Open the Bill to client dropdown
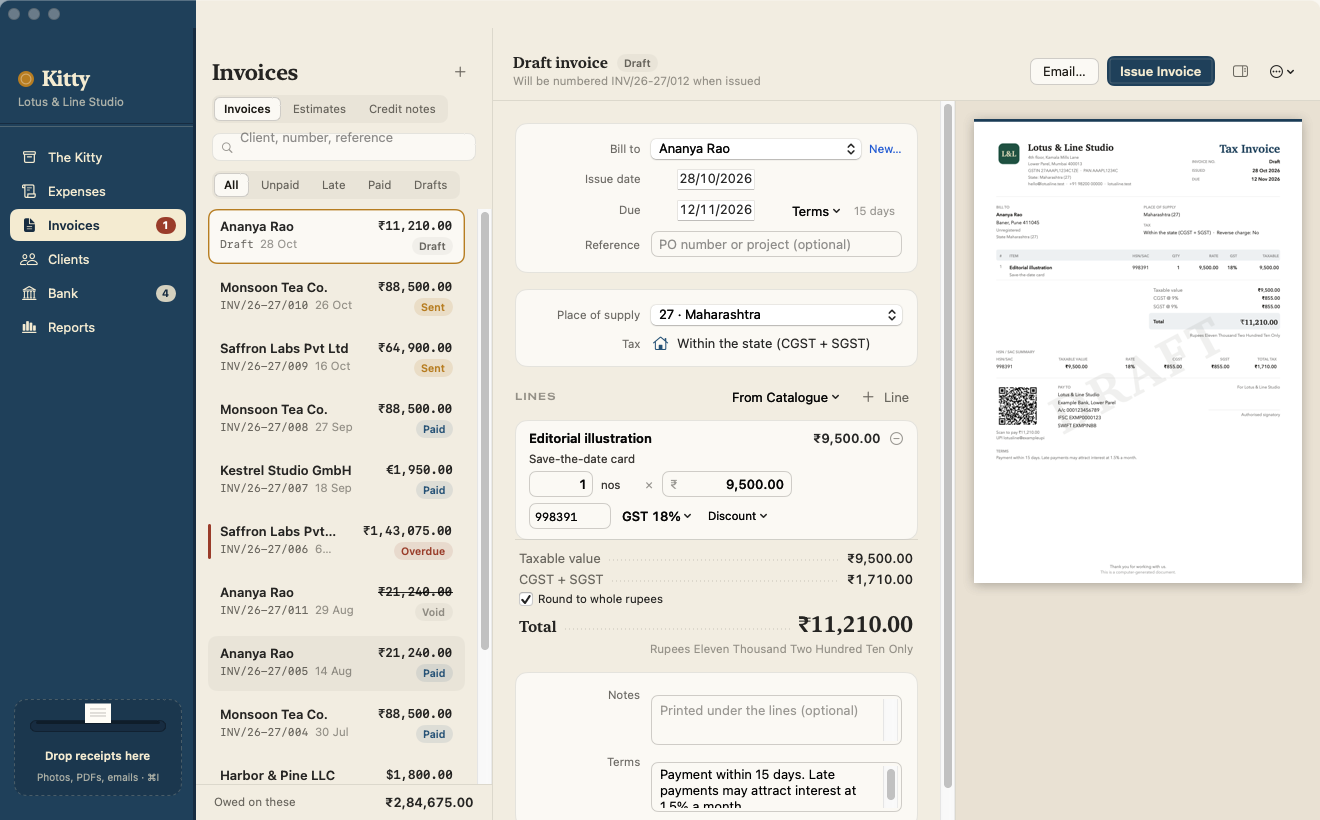Image resolution: width=1320 pixels, height=820 pixels. click(756, 148)
